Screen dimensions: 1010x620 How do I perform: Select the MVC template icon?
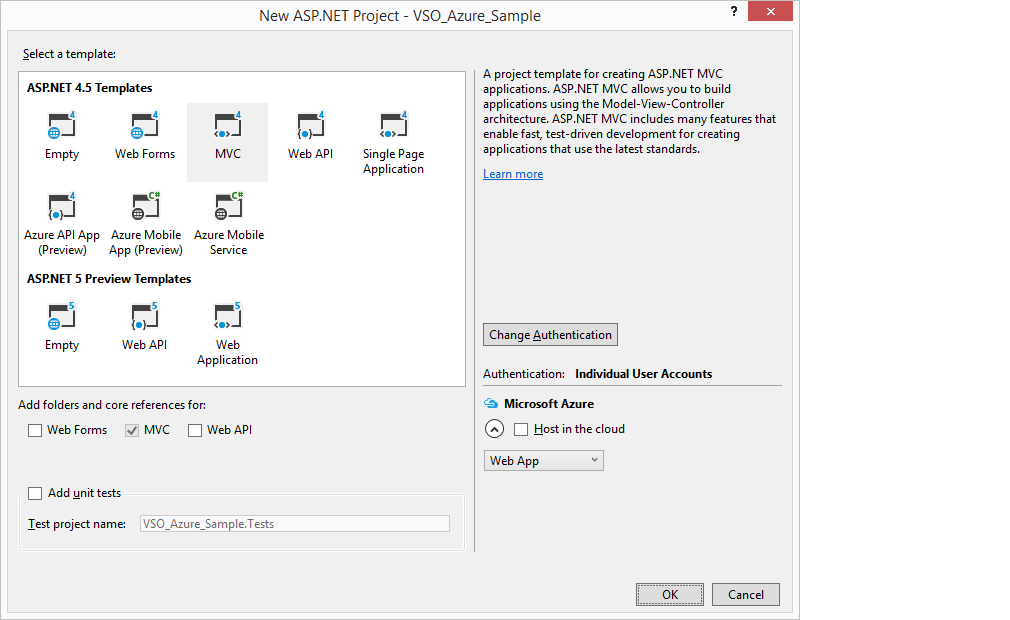coord(227,127)
